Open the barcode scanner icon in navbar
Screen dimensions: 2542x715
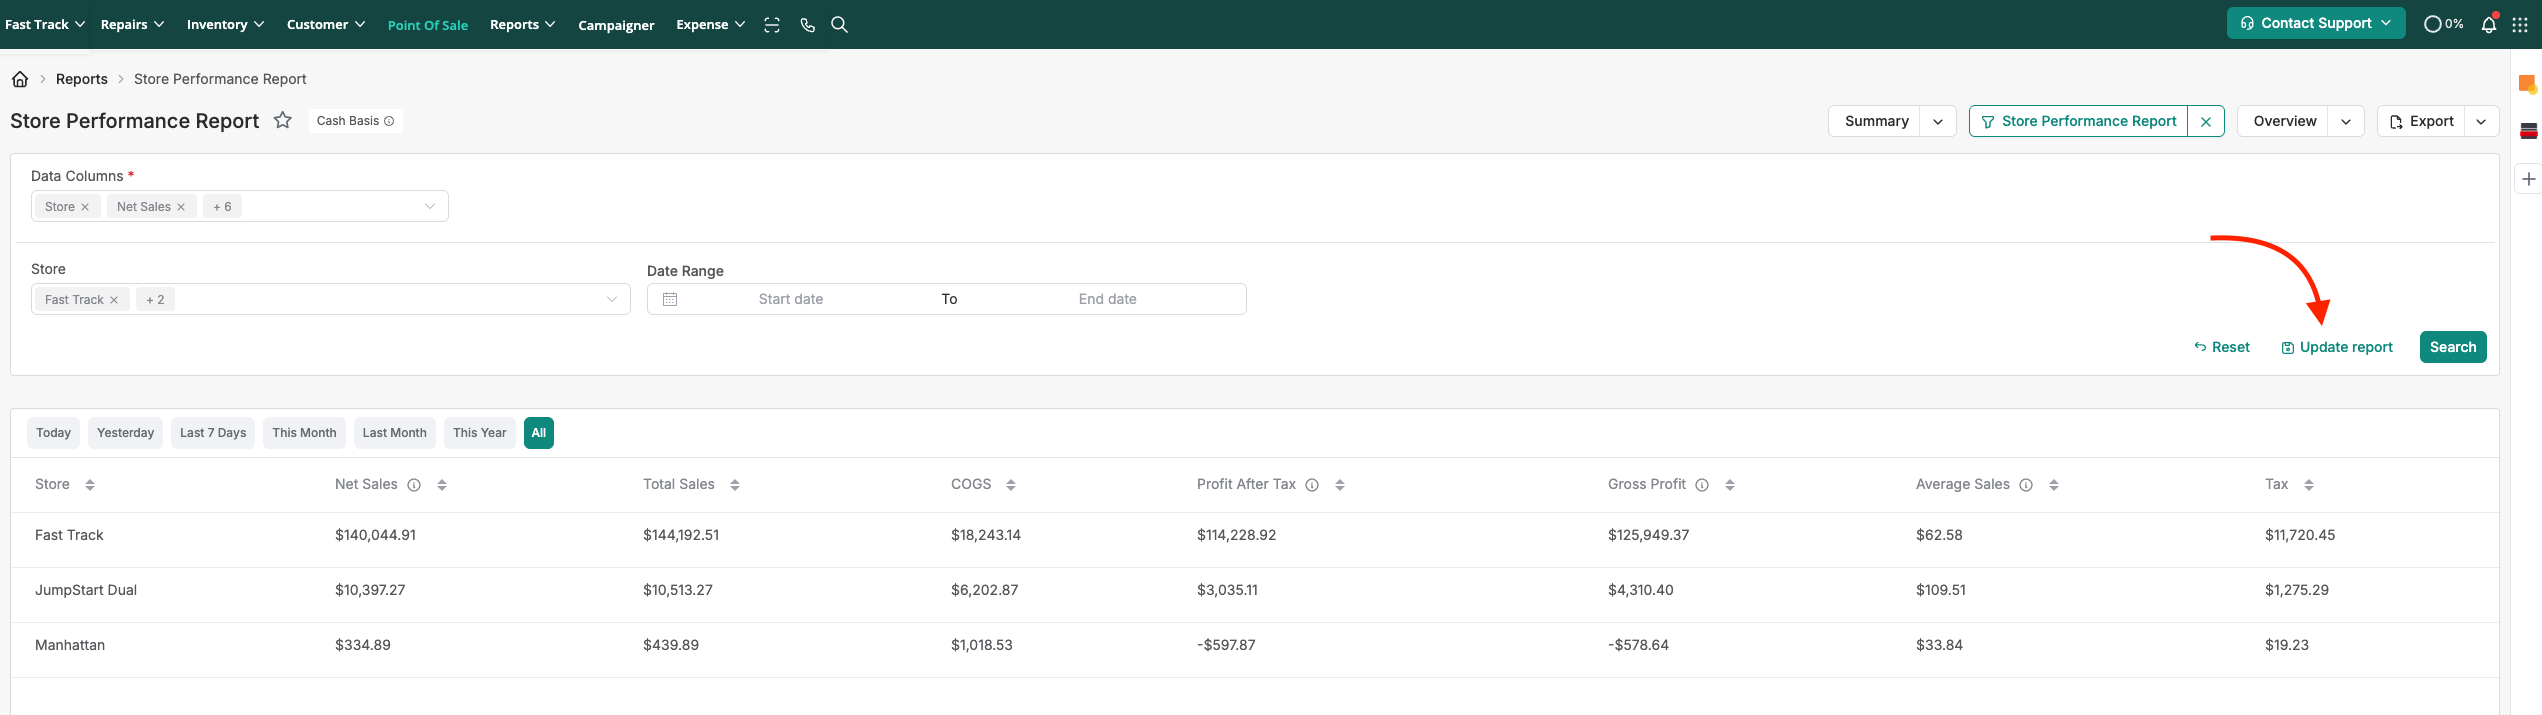point(772,25)
